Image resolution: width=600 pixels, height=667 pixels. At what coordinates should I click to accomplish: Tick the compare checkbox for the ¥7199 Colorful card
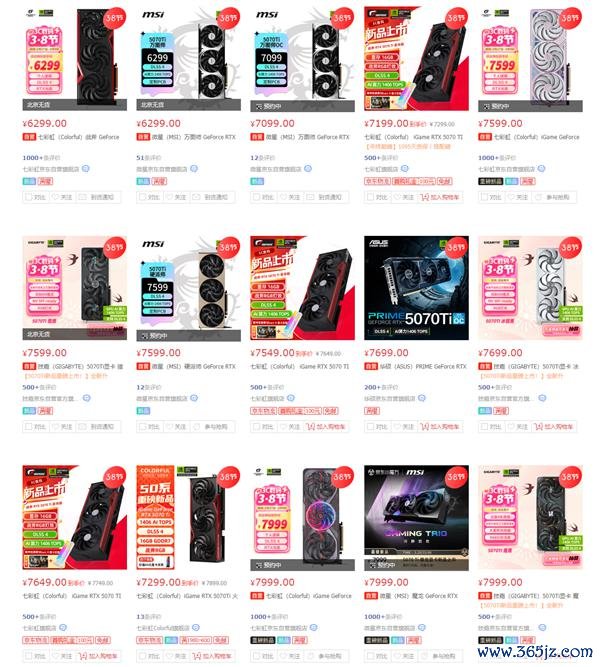[x=370, y=197]
